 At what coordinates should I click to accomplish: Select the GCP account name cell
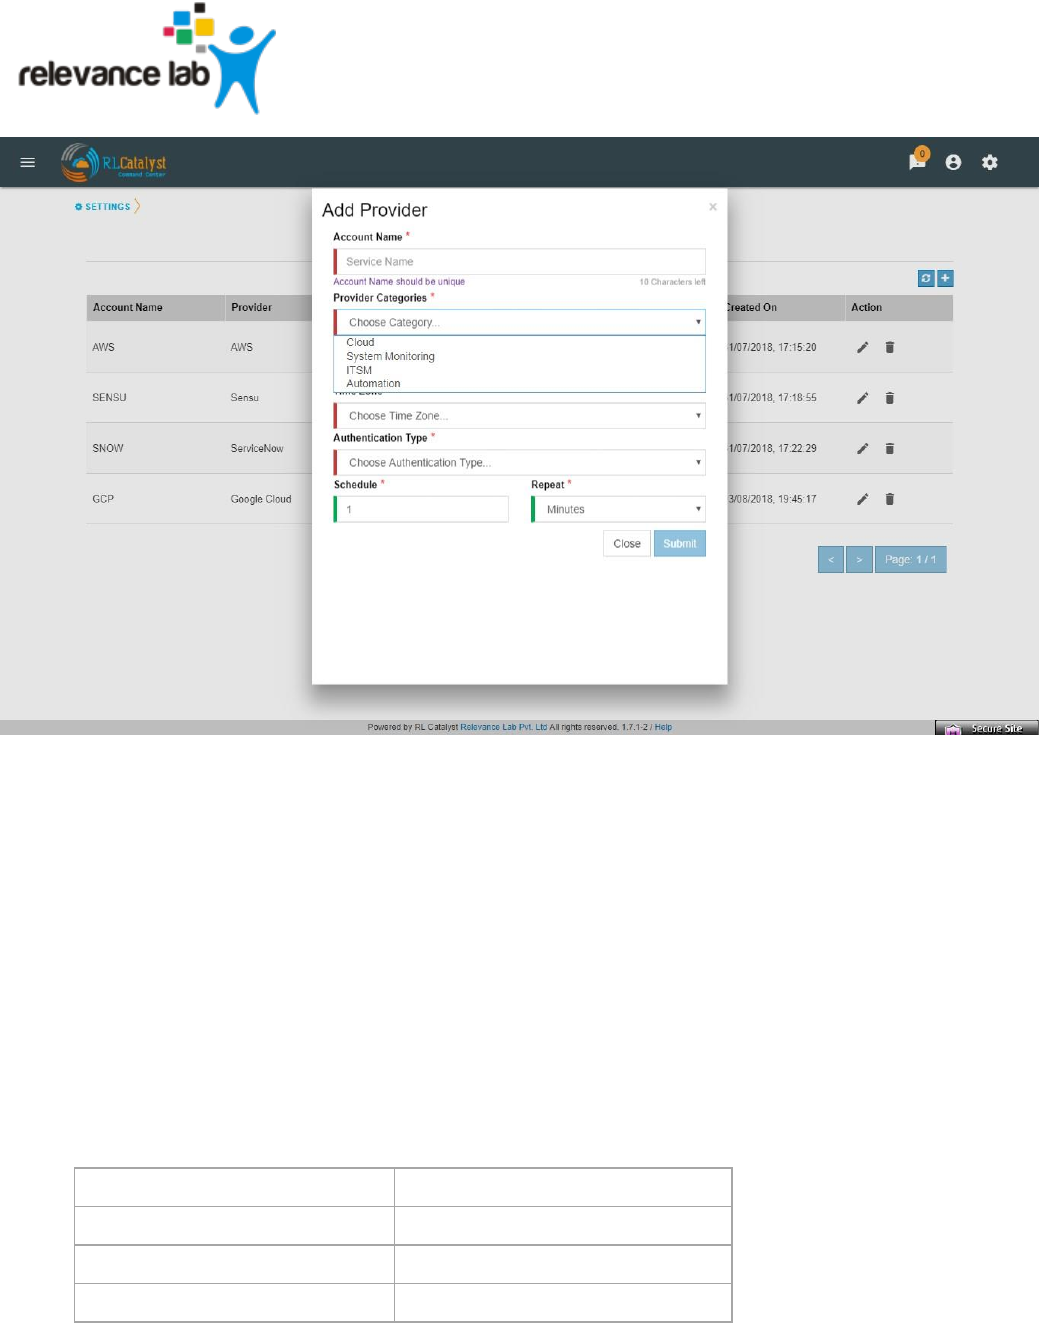(103, 499)
